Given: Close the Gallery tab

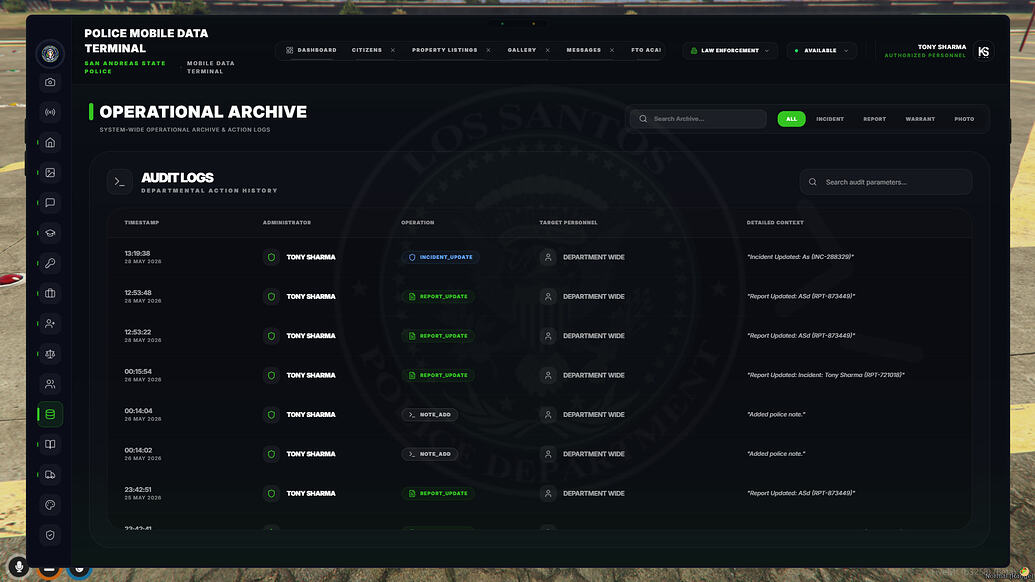Looking at the screenshot, I should coord(547,50).
